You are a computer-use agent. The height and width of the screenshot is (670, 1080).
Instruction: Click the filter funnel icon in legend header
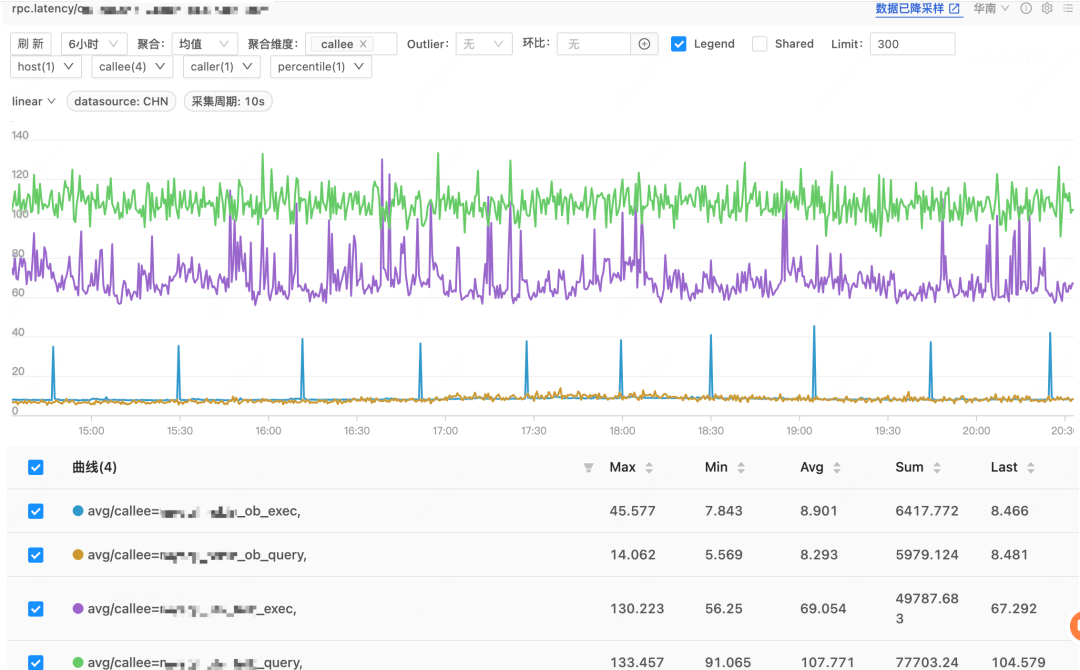pyautogui.click(x=588, y=468)
